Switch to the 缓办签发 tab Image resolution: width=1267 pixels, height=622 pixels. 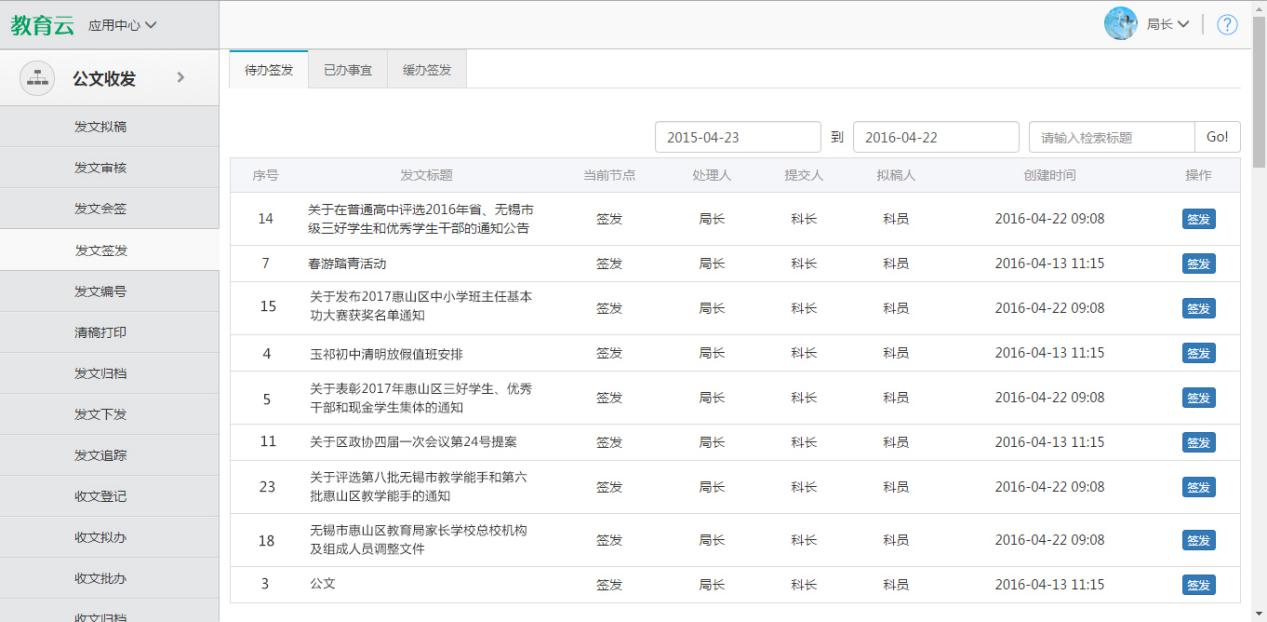pos(426,70)
